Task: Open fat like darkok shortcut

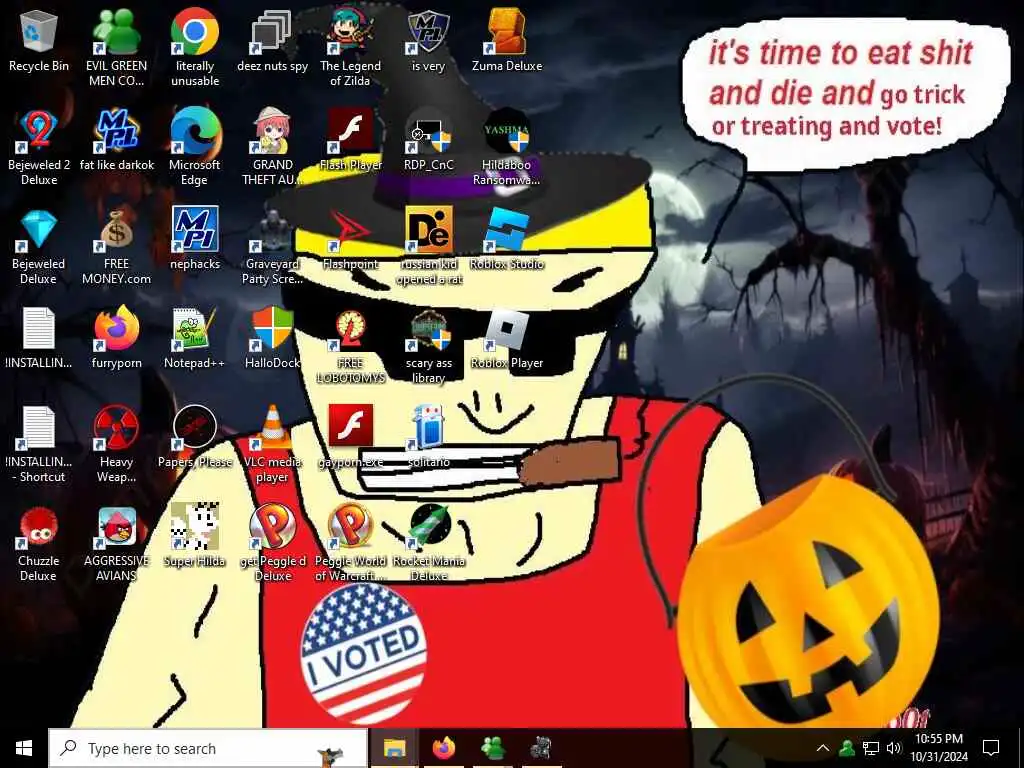Action: coord(116,139)
